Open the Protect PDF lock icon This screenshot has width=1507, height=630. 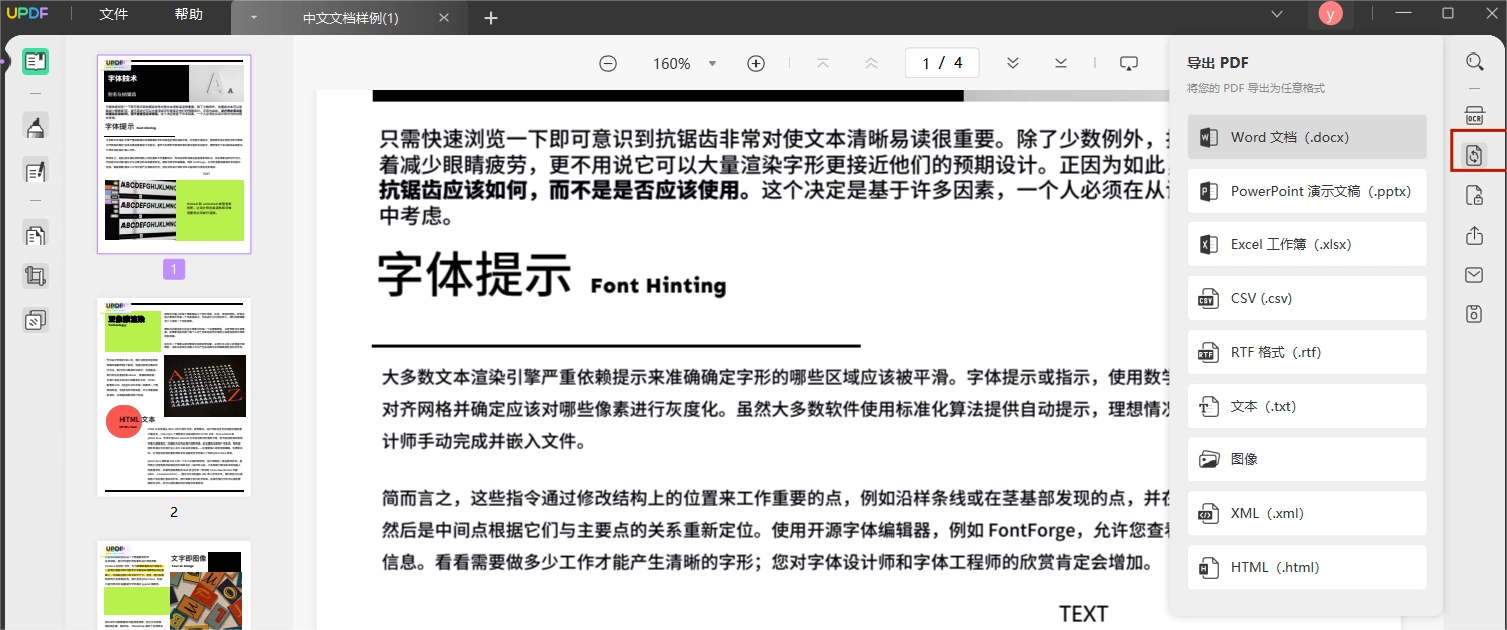(1474, 195)
